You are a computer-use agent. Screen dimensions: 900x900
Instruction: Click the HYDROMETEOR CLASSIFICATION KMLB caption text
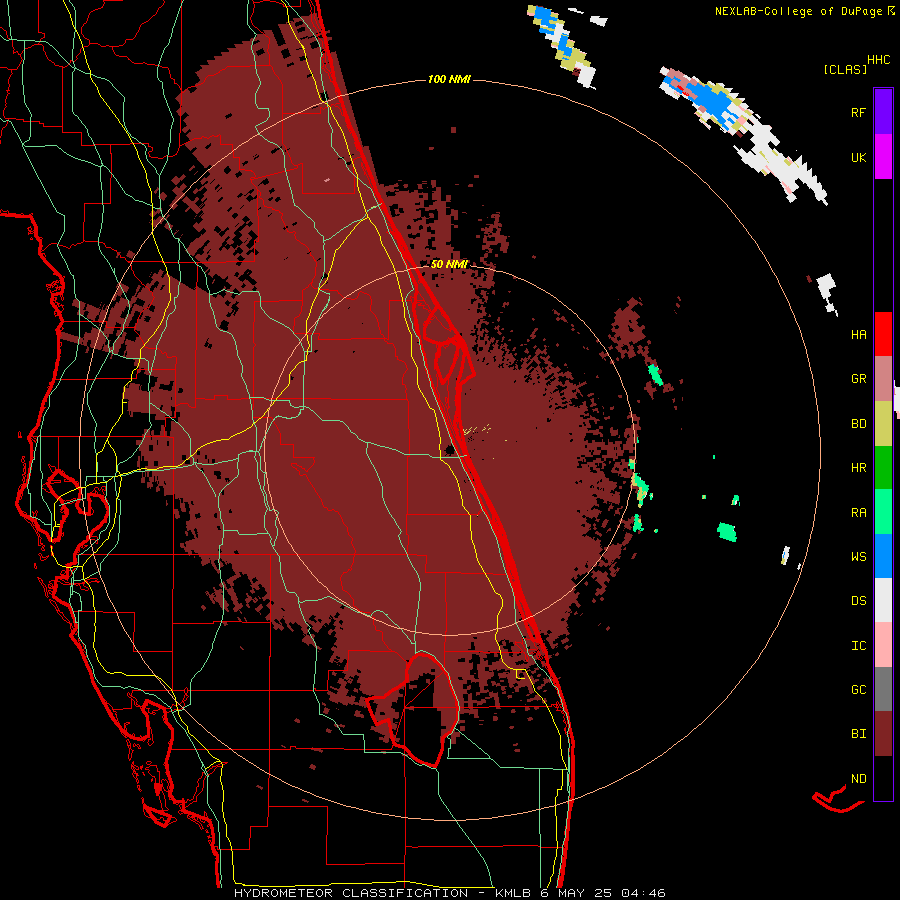coord(449,893)
